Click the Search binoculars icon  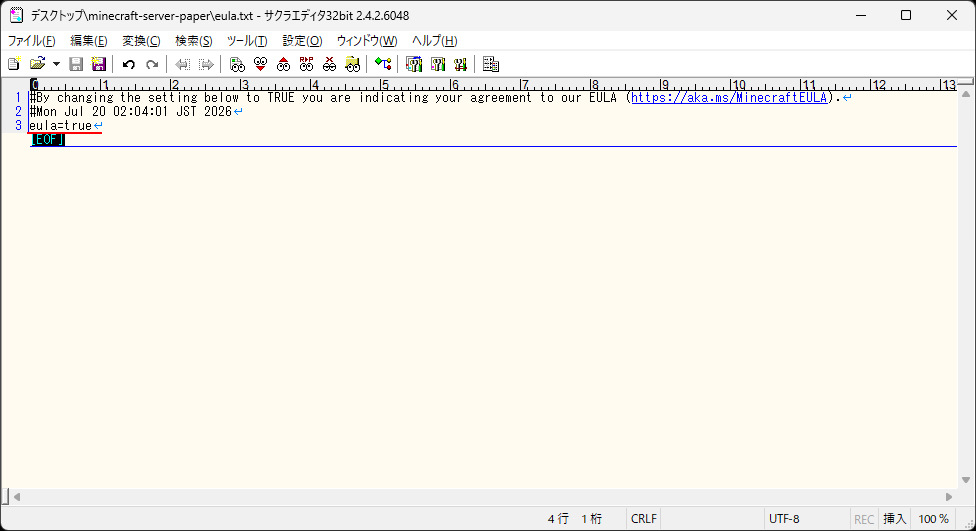(x=237, y=64)
